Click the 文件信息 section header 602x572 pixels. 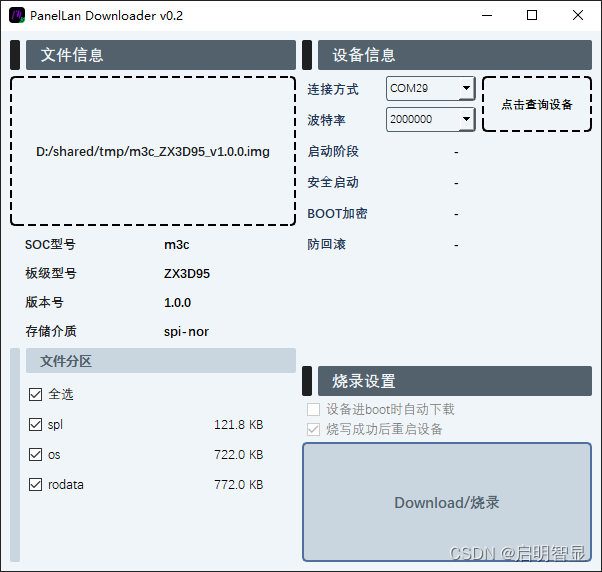click(161, 55)
